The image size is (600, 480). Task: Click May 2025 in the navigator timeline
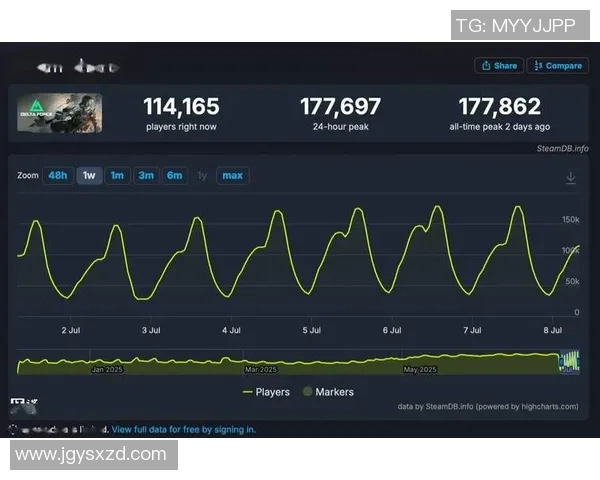(x=419, y=369)
